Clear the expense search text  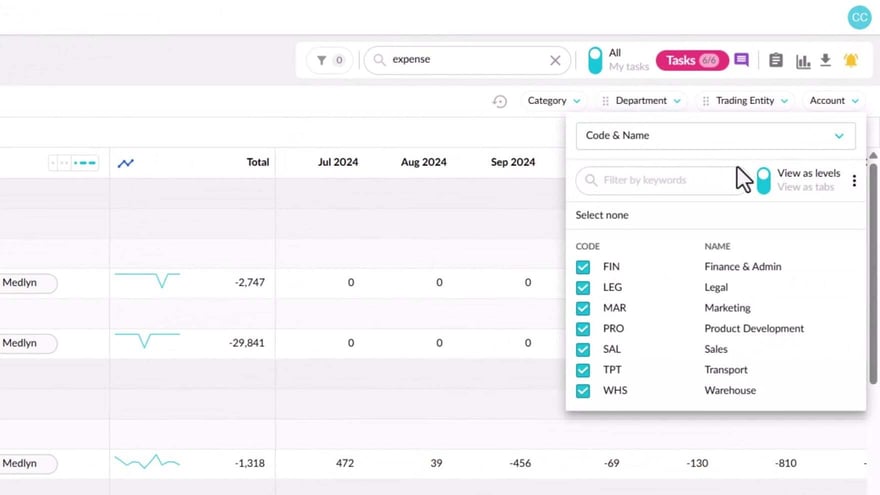click(x=555, y=60)
